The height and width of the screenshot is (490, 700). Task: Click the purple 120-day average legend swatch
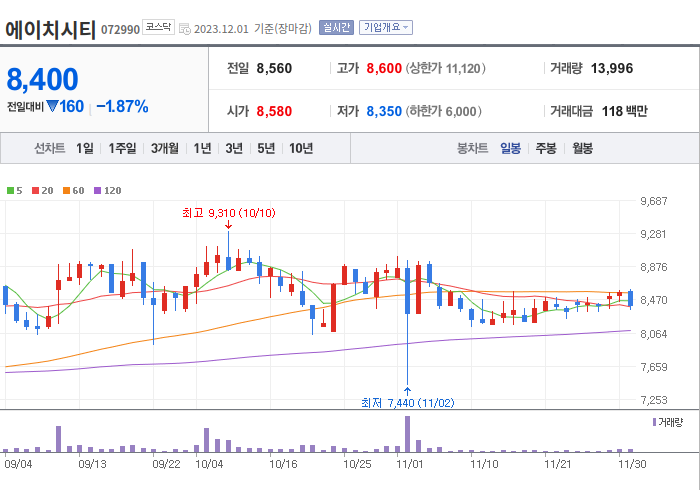97,191
